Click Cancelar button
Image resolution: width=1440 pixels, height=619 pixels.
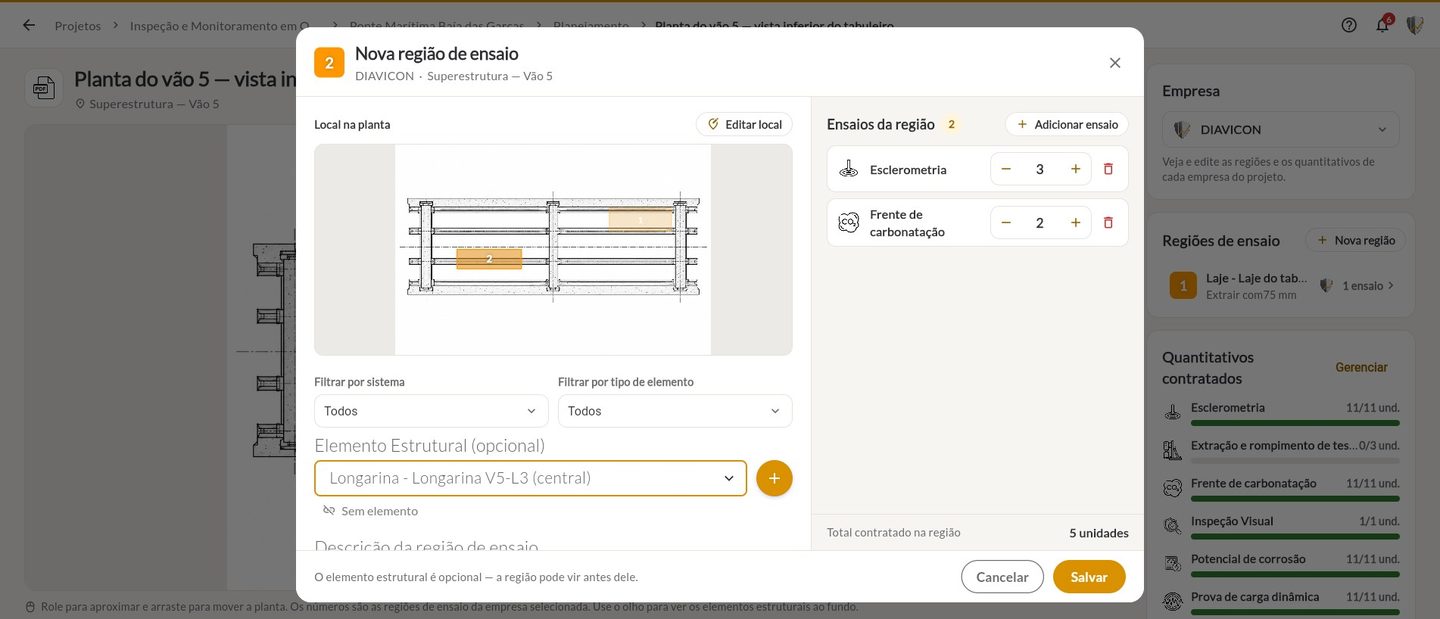[x=1002, y=577]
